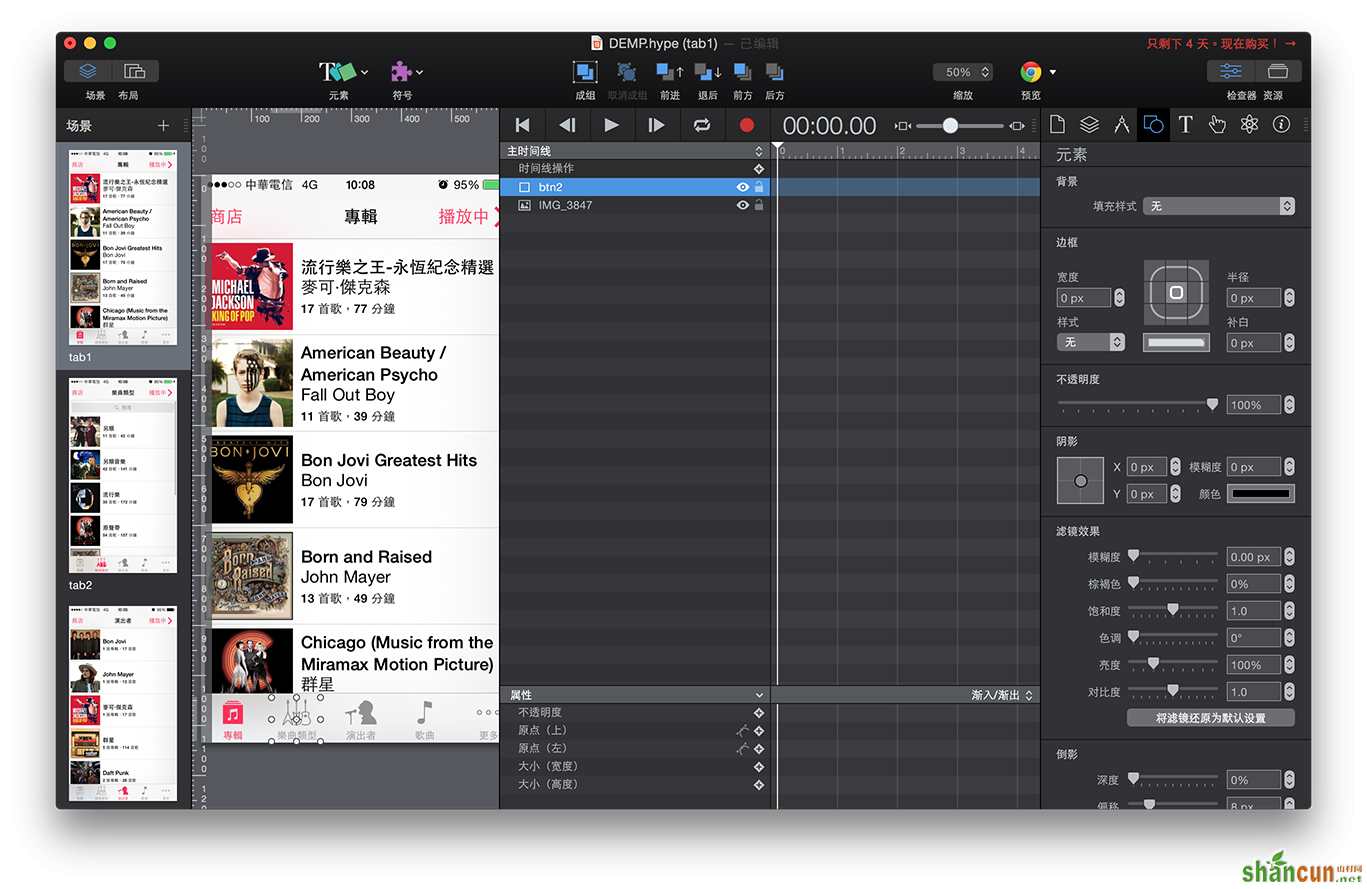Play the timeline animation
Viewport: 1367px width, 889px height.
pyautogui.click(x=612, y=125)
